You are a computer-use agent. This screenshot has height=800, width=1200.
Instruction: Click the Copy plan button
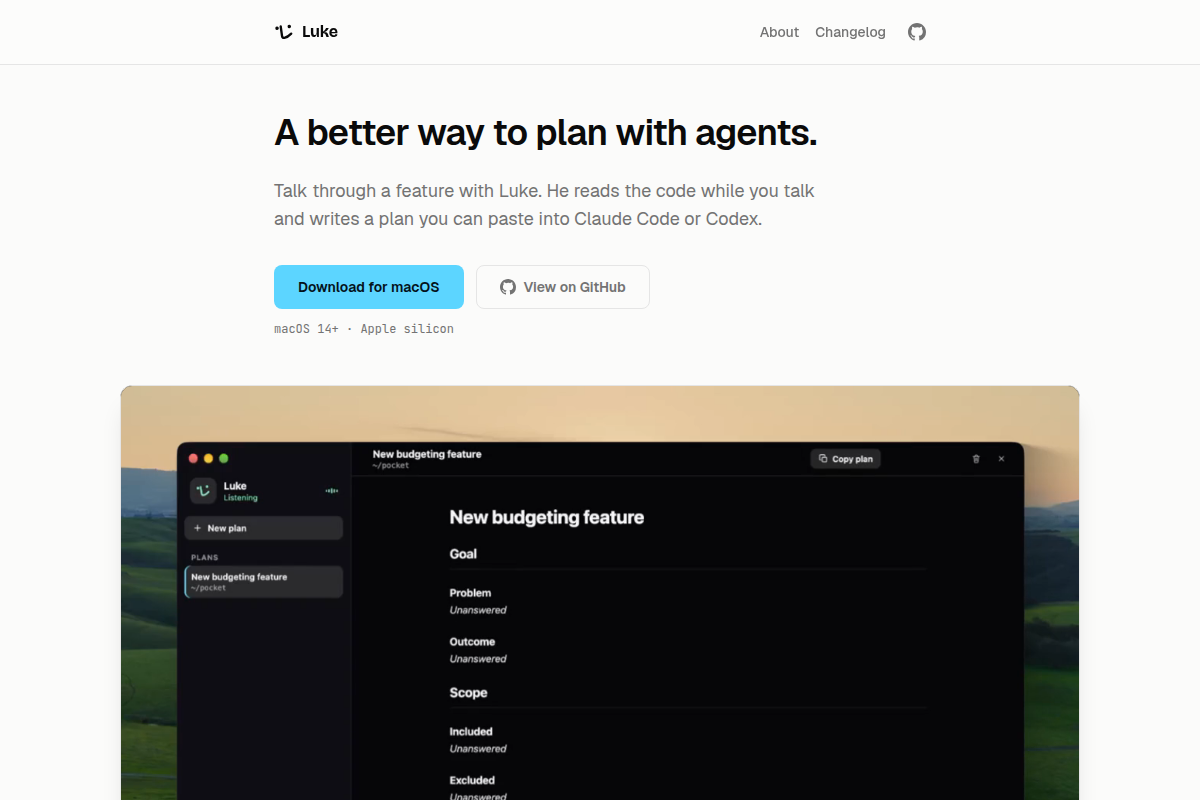point(845,459)
